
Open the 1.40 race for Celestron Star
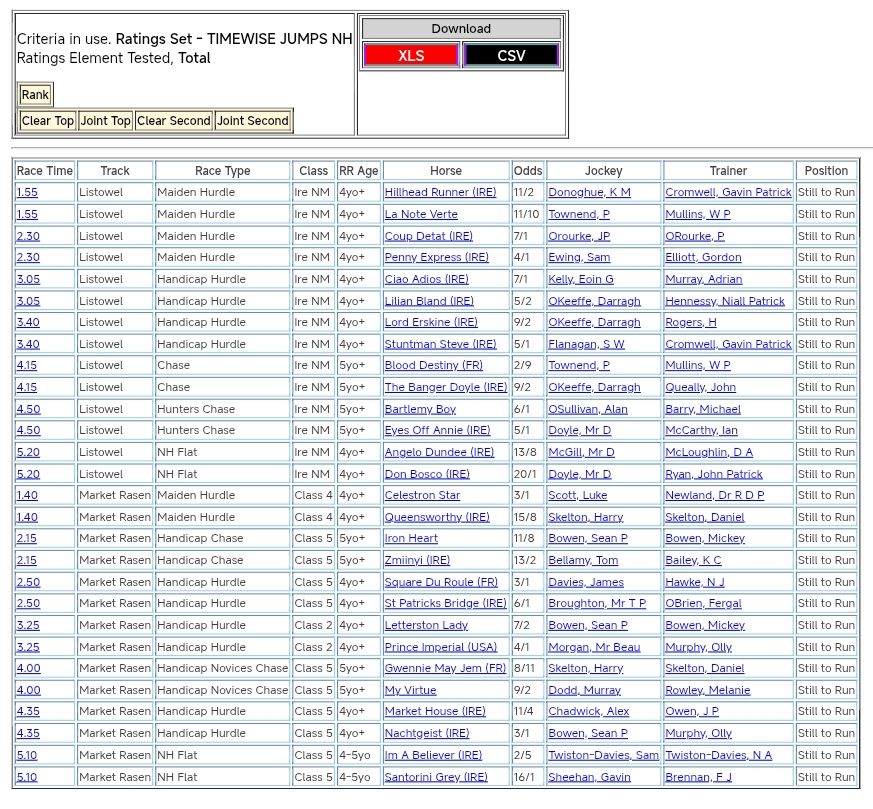[27, 495]
